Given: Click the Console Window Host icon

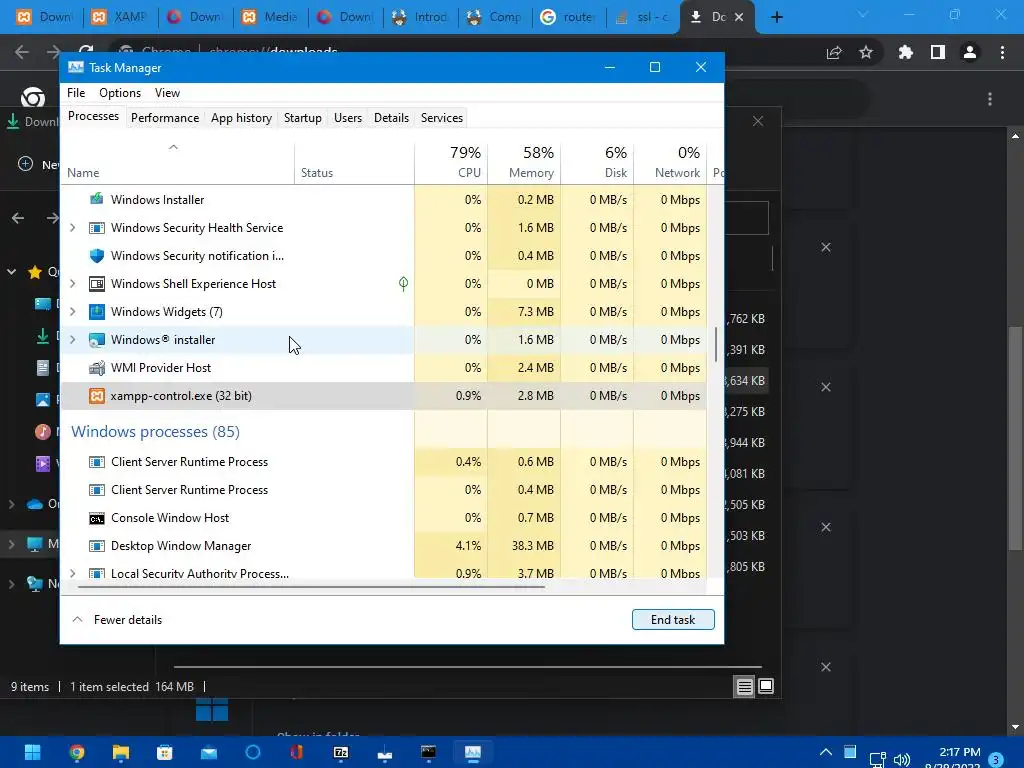Looking at the screenshot, I should (x=97, y=518).
